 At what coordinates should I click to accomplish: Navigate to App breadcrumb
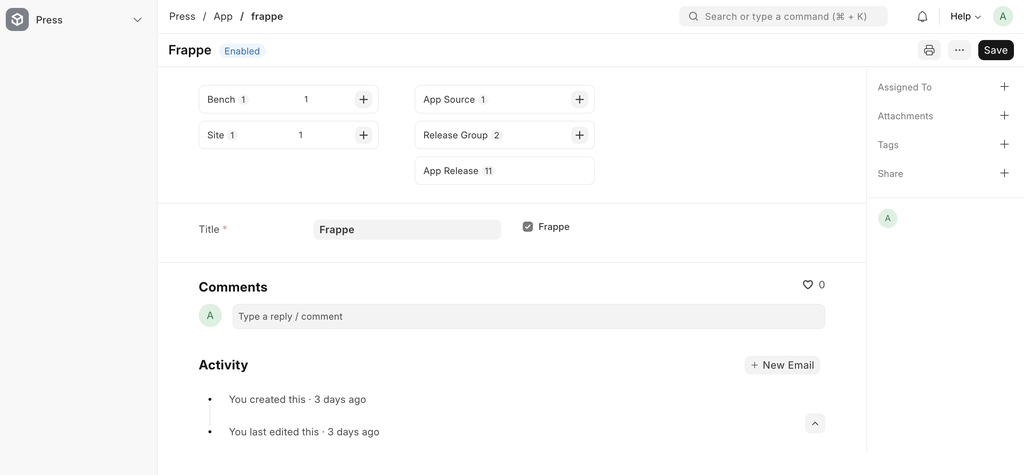click(x=223, y=17)
